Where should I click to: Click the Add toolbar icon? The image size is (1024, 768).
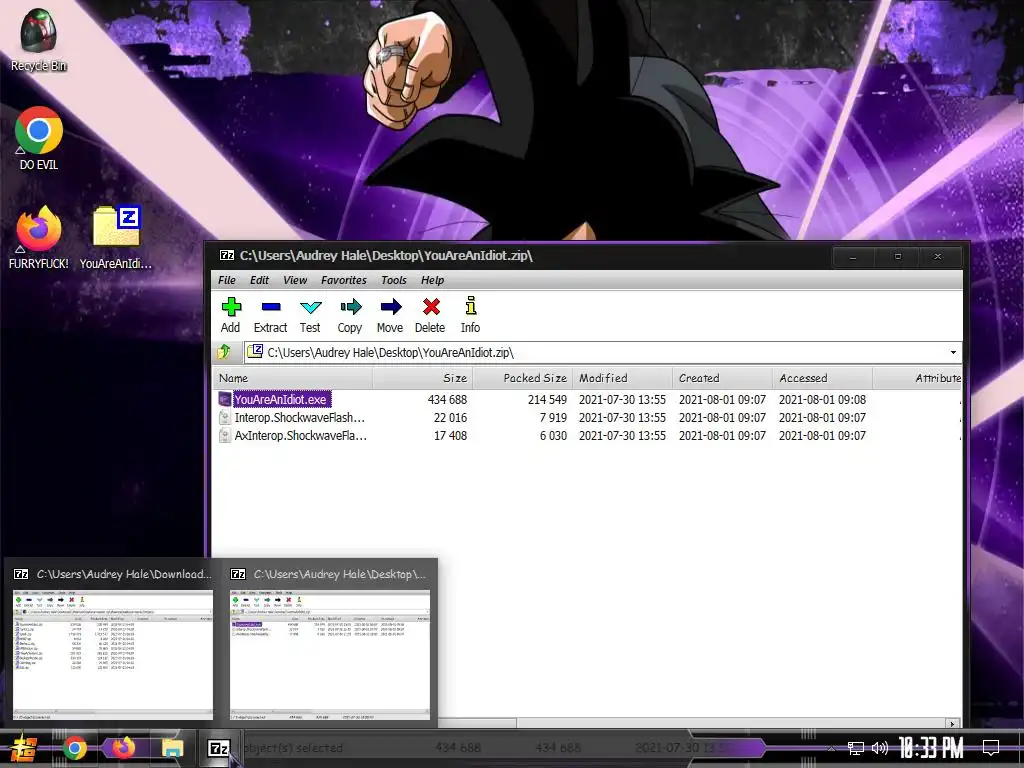tap(231, 307)
